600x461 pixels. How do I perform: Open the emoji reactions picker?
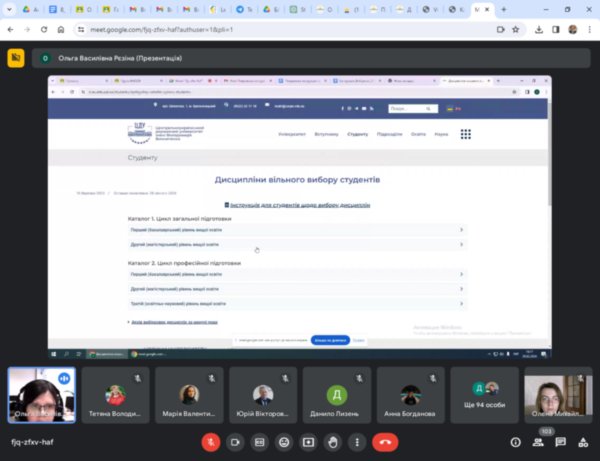point(284,441)
